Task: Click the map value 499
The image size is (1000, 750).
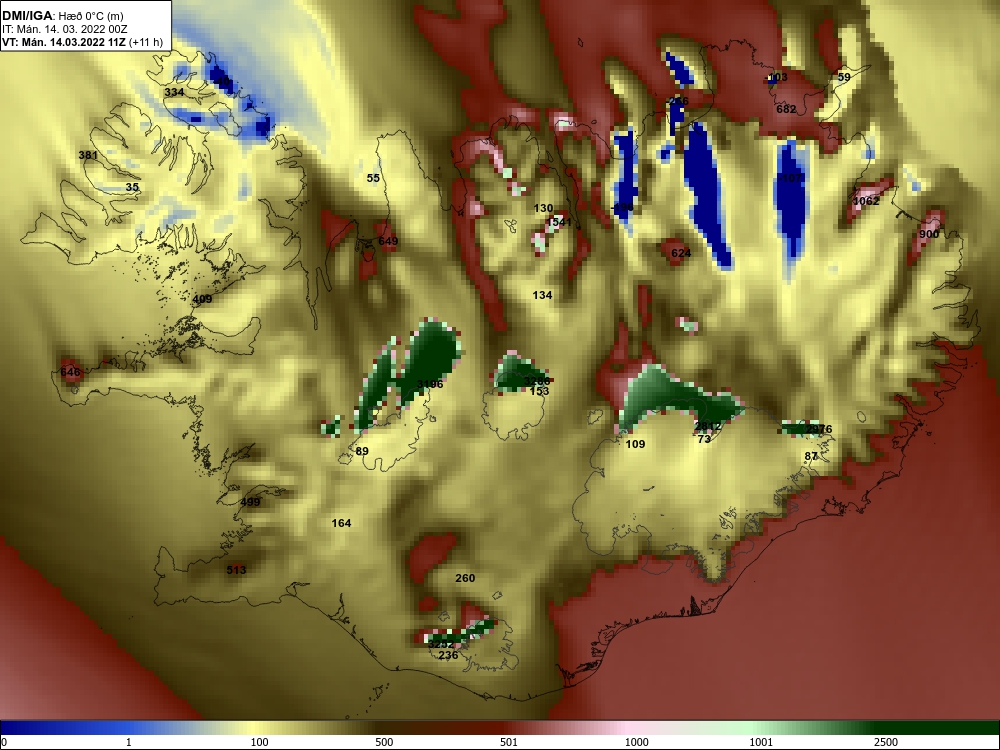Action: (250, 502)
